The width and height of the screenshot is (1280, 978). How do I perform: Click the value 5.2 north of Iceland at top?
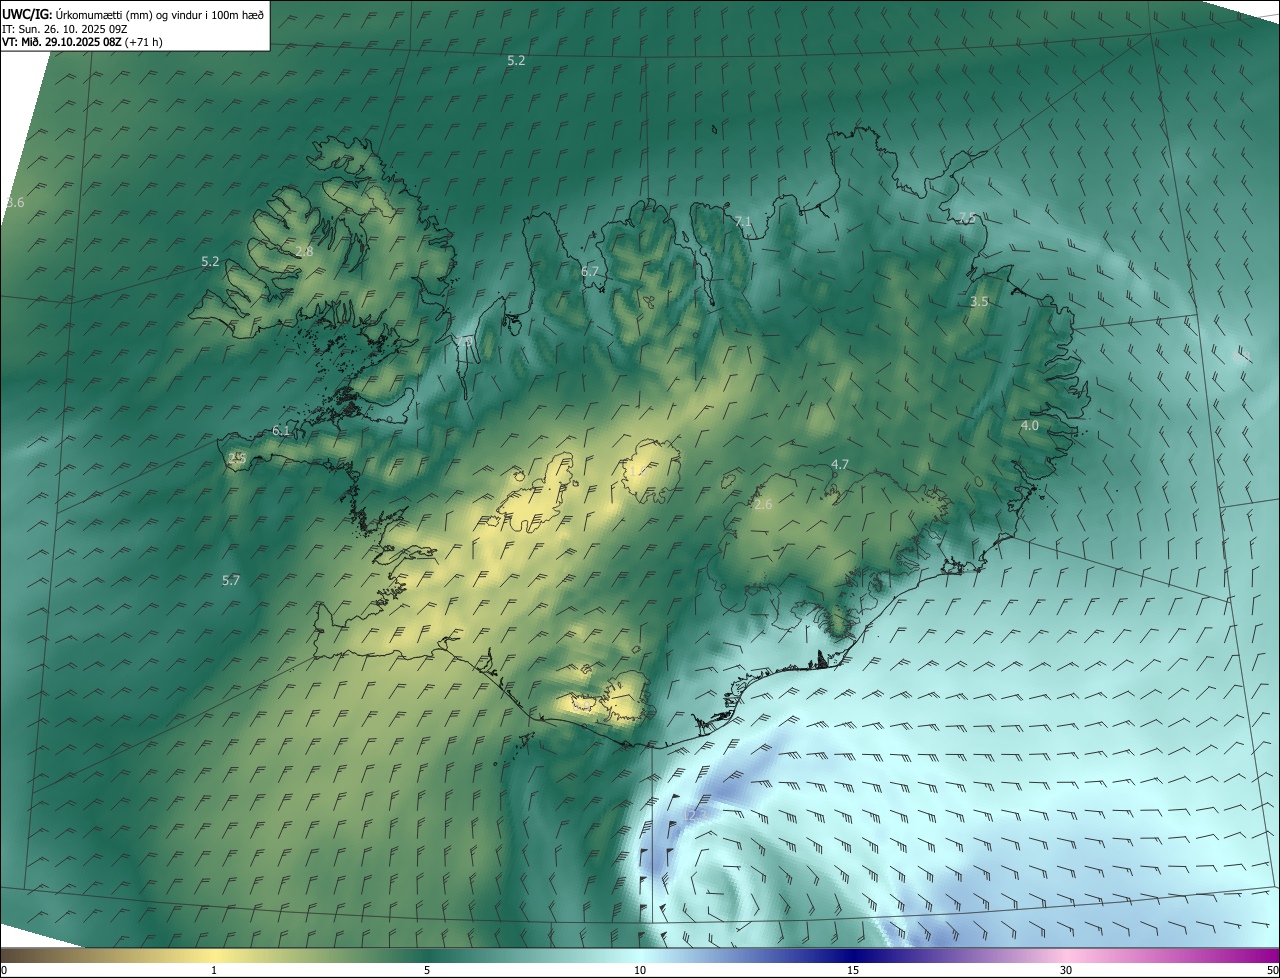(516, 61)
